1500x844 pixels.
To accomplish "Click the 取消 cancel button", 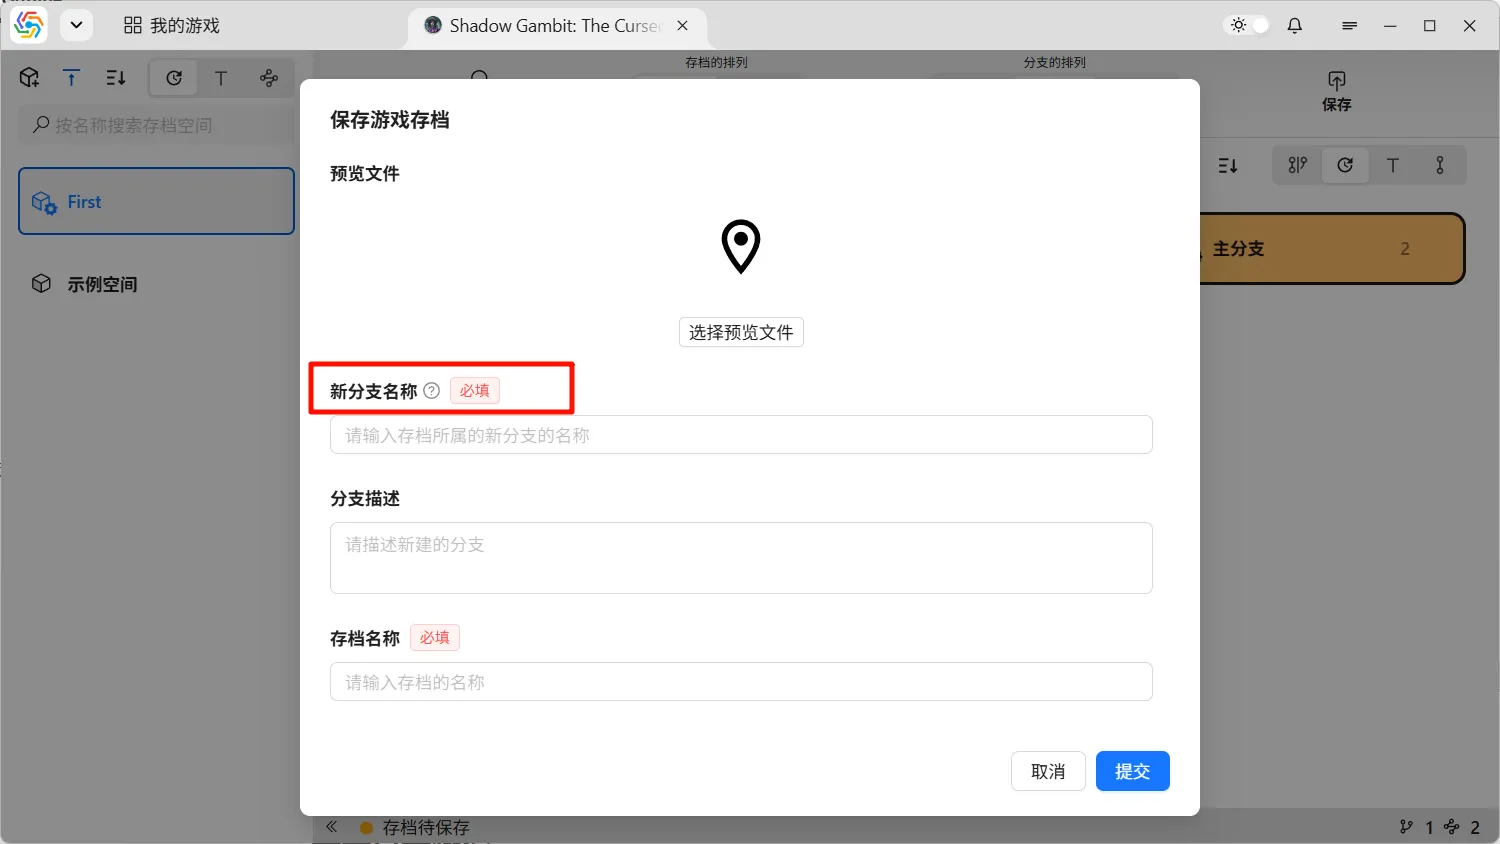I will (1048, 771).
